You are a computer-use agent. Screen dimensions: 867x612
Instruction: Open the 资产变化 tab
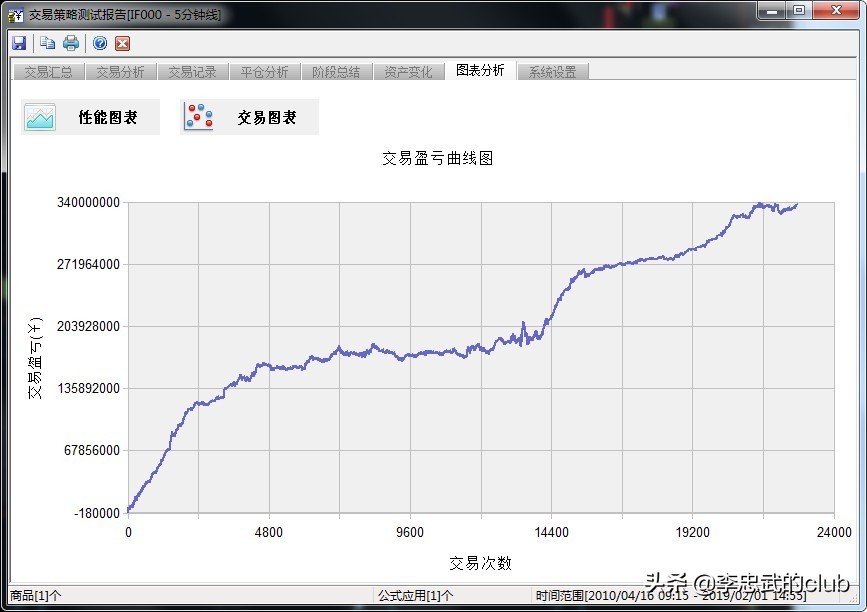409,71
